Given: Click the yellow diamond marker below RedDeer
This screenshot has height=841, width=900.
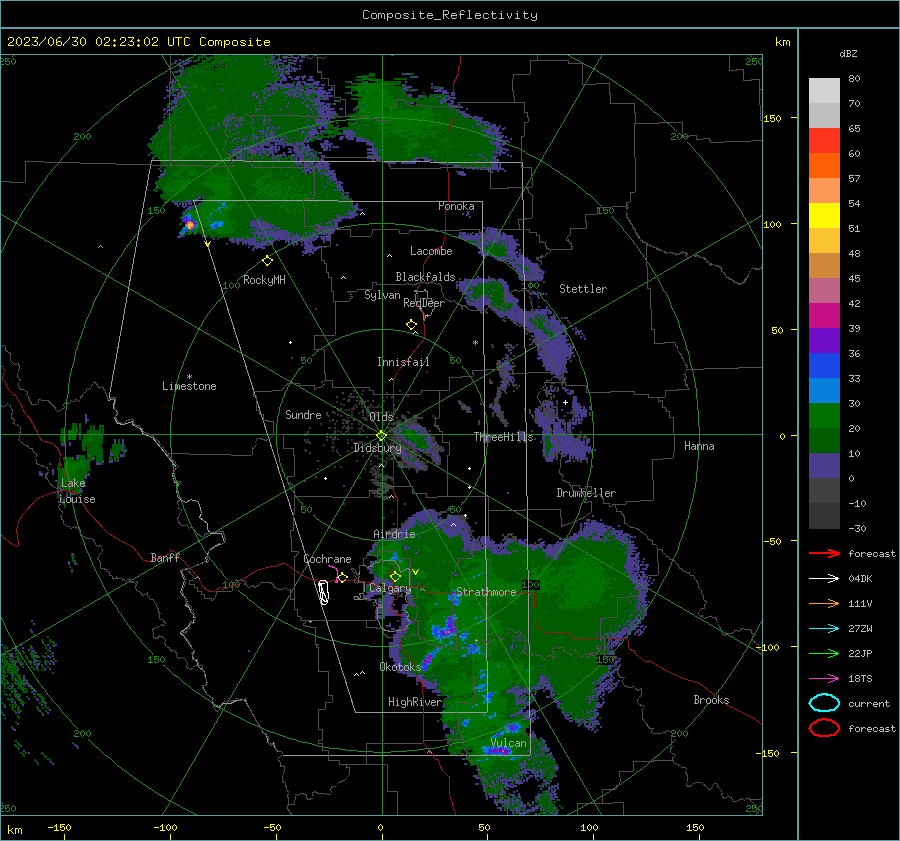Looking at the screenshot, I should click(x=411, y=325).
